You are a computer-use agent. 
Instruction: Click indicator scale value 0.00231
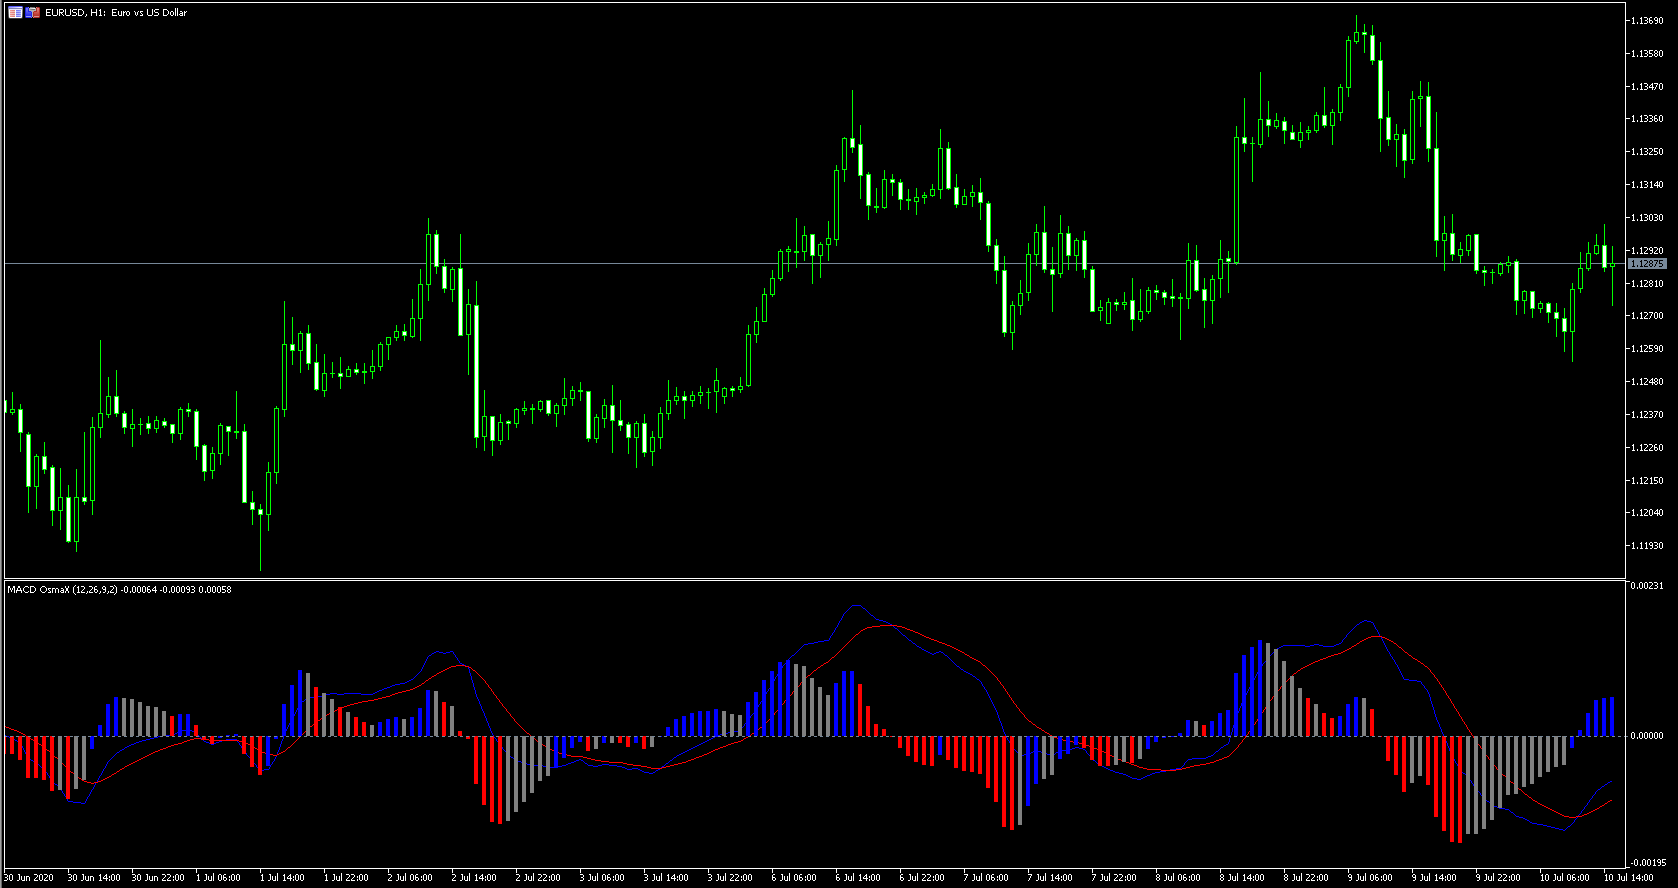click(x=1646, y=586)
